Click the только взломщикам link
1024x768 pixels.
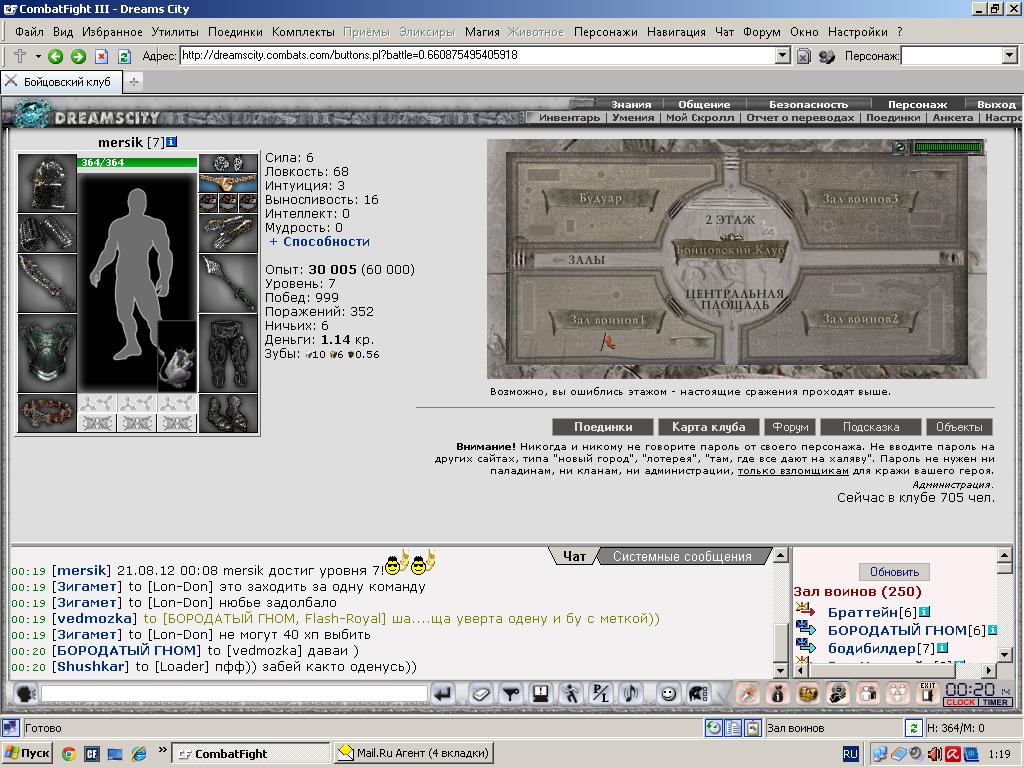[x=793, y=471]
